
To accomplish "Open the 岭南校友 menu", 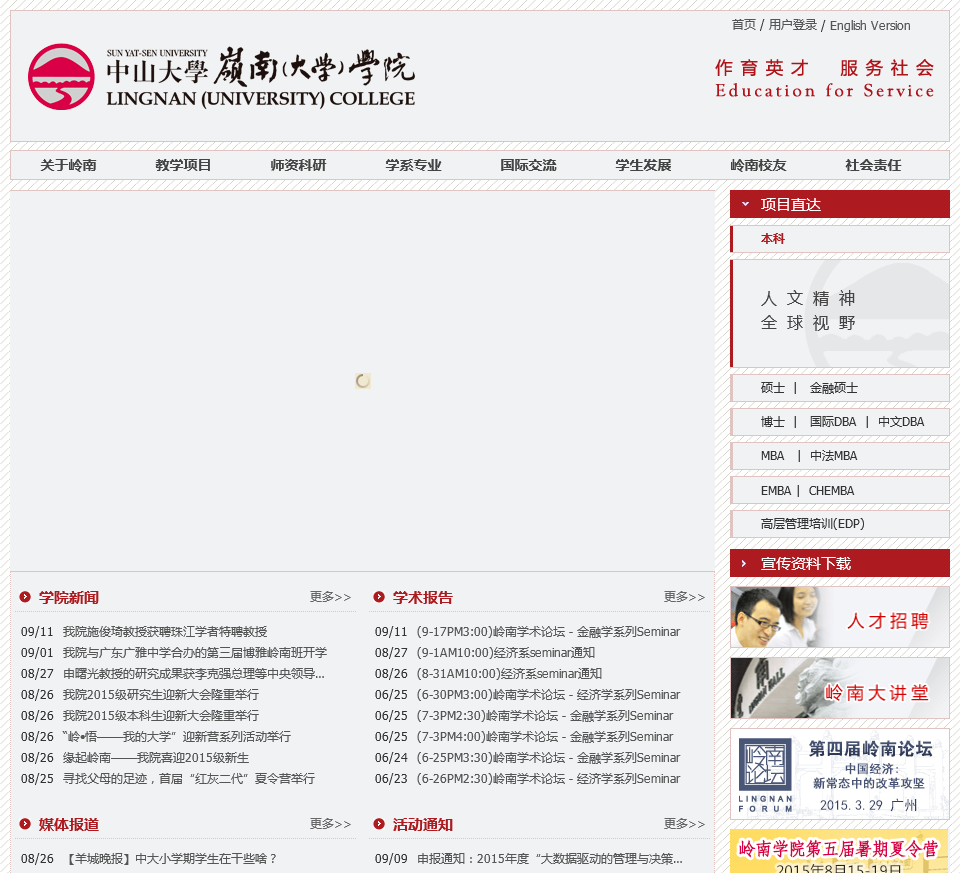I will (759, 165).
